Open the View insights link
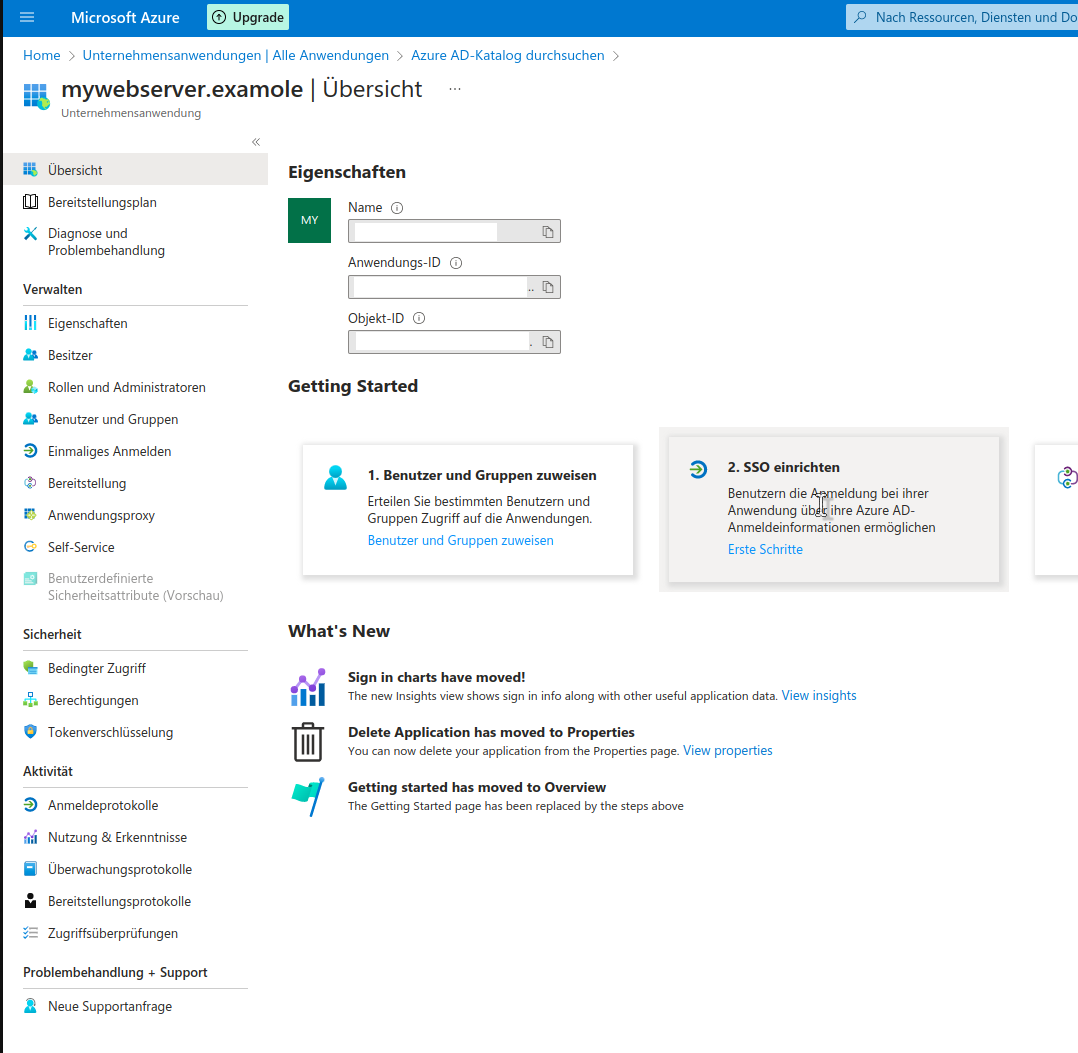The width and height of the screenshot is (1078, 1053). tap(819, 696)
